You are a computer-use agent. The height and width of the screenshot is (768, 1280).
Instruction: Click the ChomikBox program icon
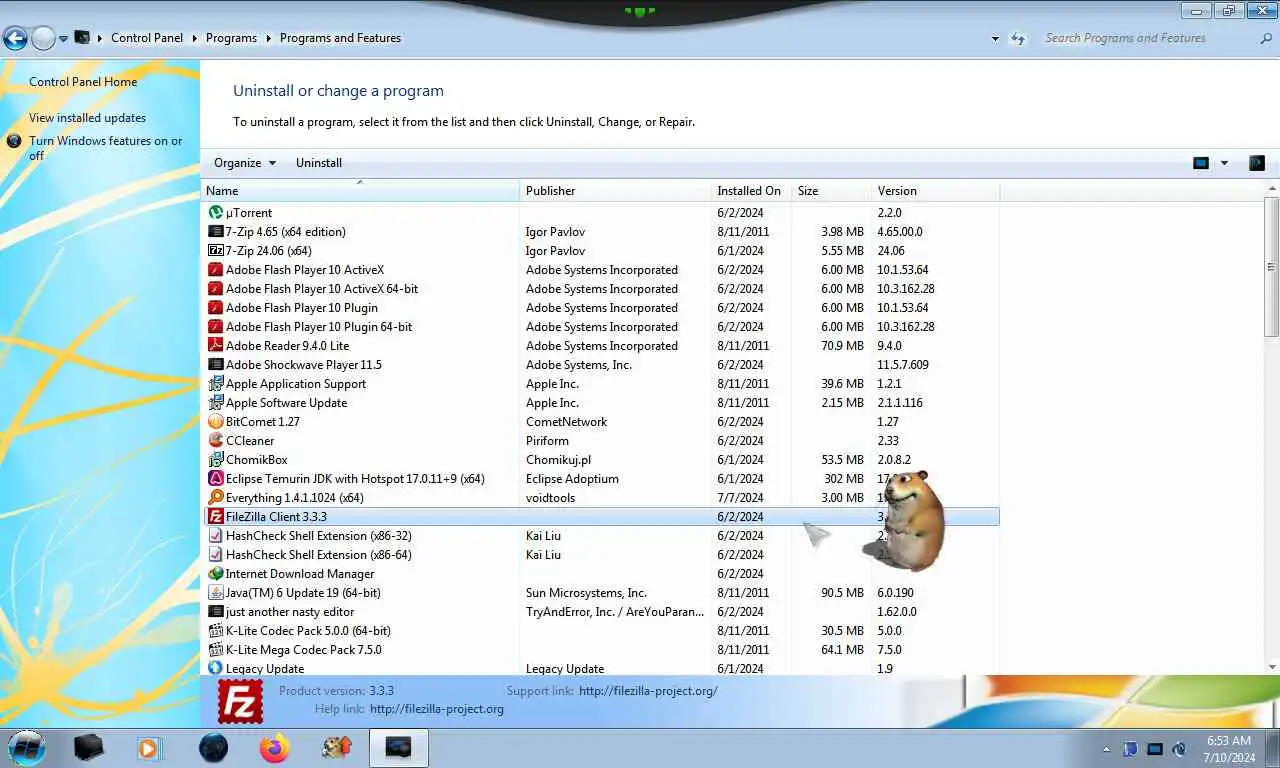pos(215,459)
